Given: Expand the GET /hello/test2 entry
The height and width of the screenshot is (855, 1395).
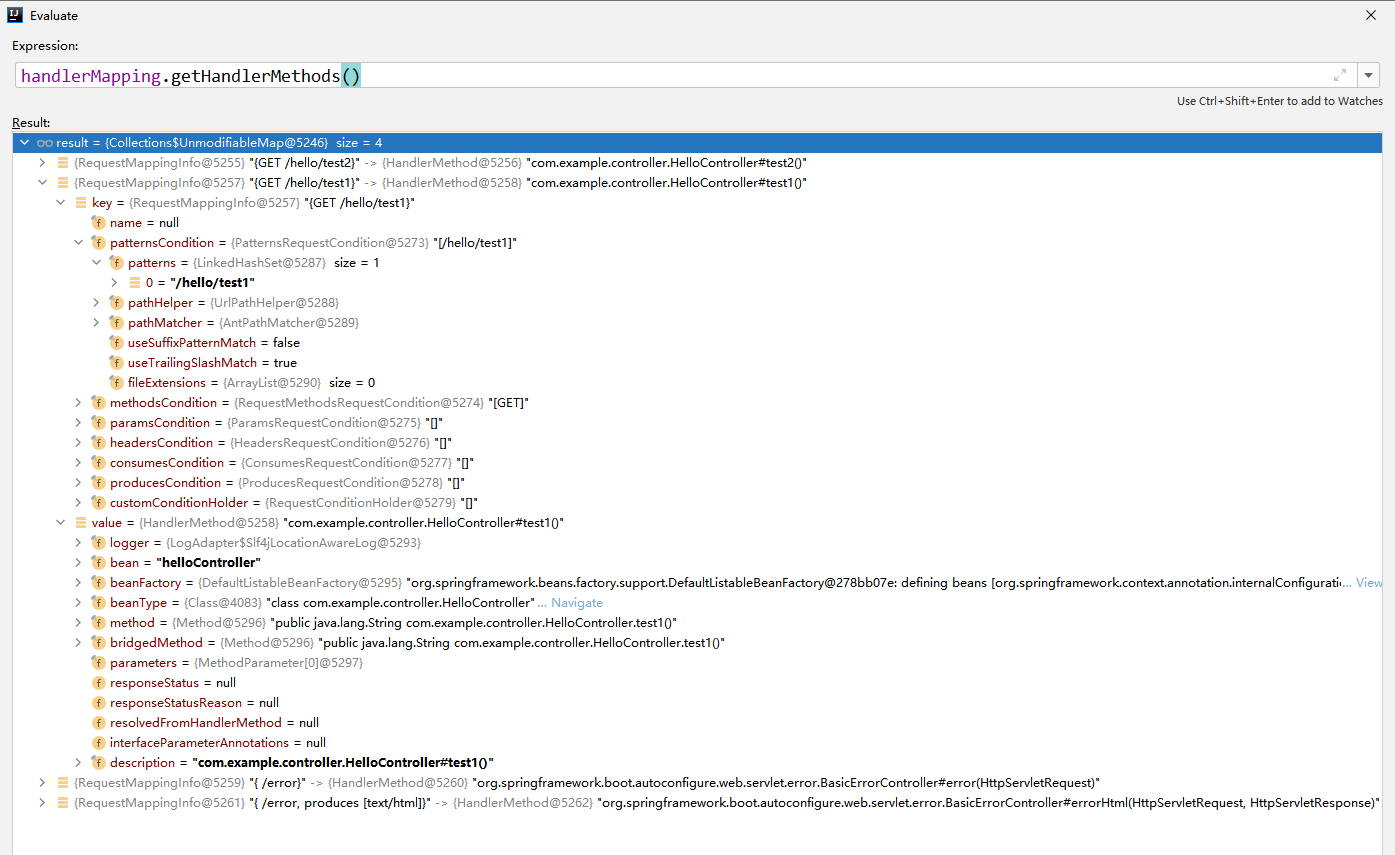Looking at the screenshot, I should click(42, 163).
